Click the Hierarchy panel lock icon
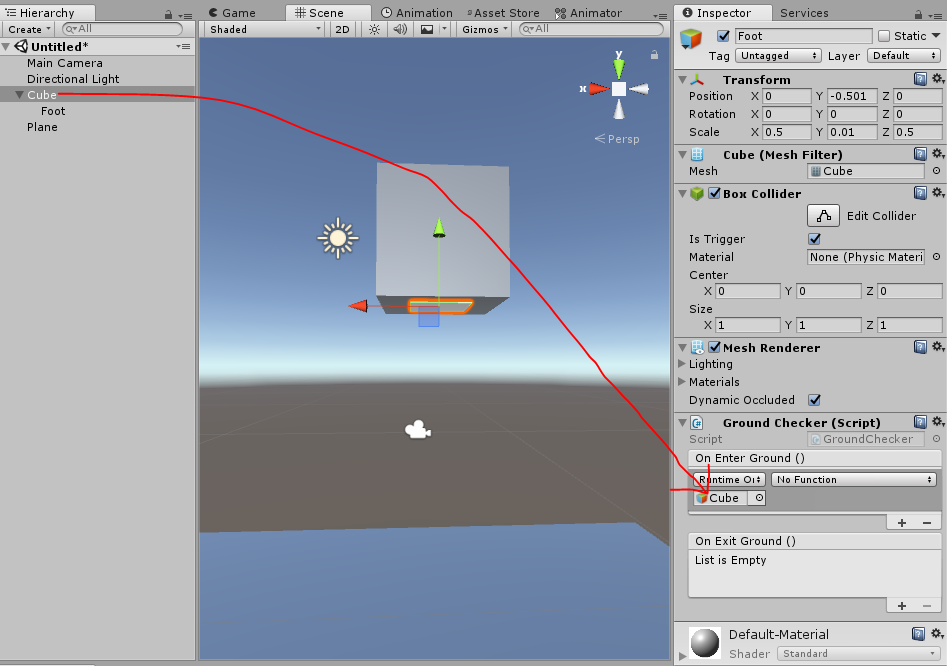Image resolution: width=947 pixels, height=666 pixels. tap(169, 14)
